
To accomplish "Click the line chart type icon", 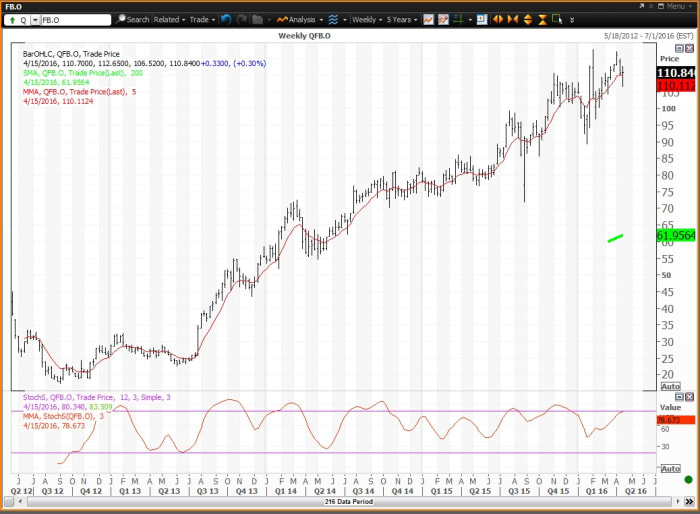I will [x=428, y=19].
